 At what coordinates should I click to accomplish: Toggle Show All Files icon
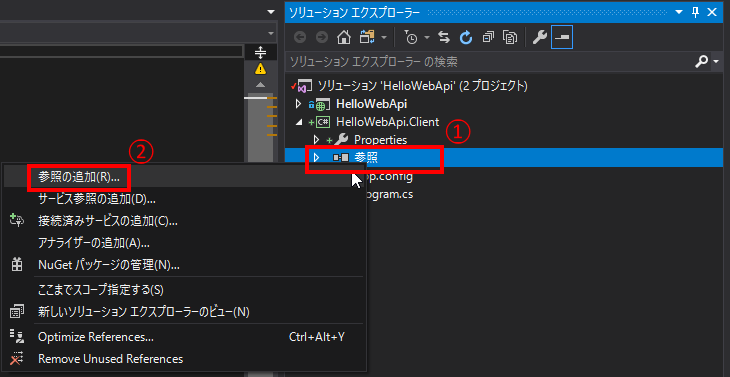pyautogui.click(x=510, y=38)
